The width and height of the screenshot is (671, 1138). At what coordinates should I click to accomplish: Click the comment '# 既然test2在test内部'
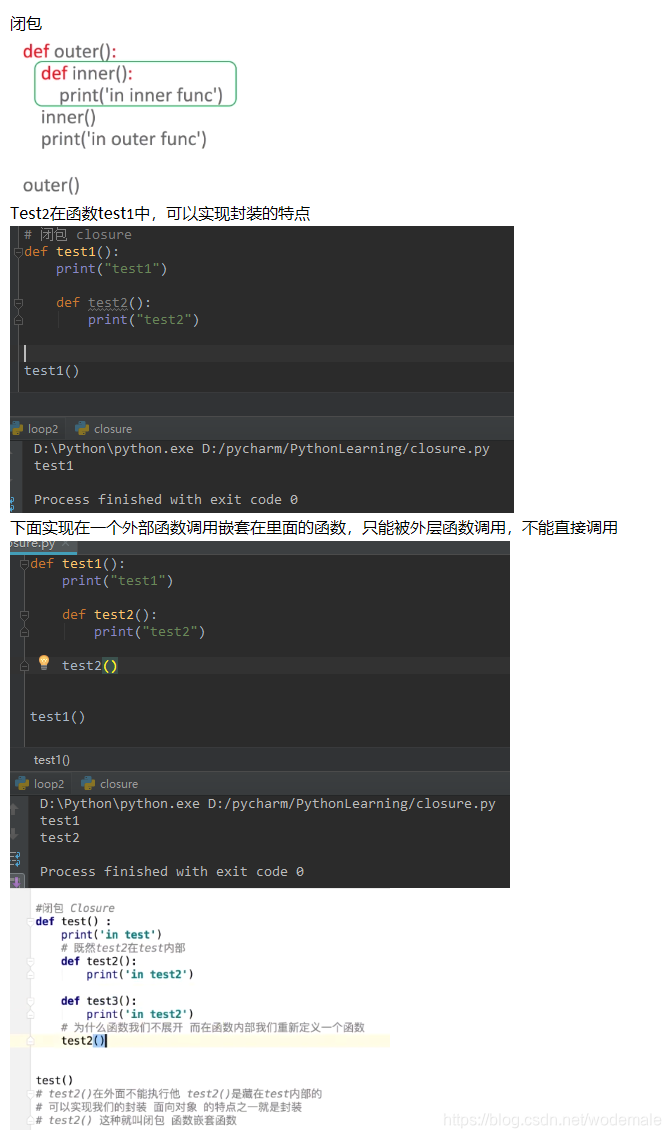click(123, 948)
